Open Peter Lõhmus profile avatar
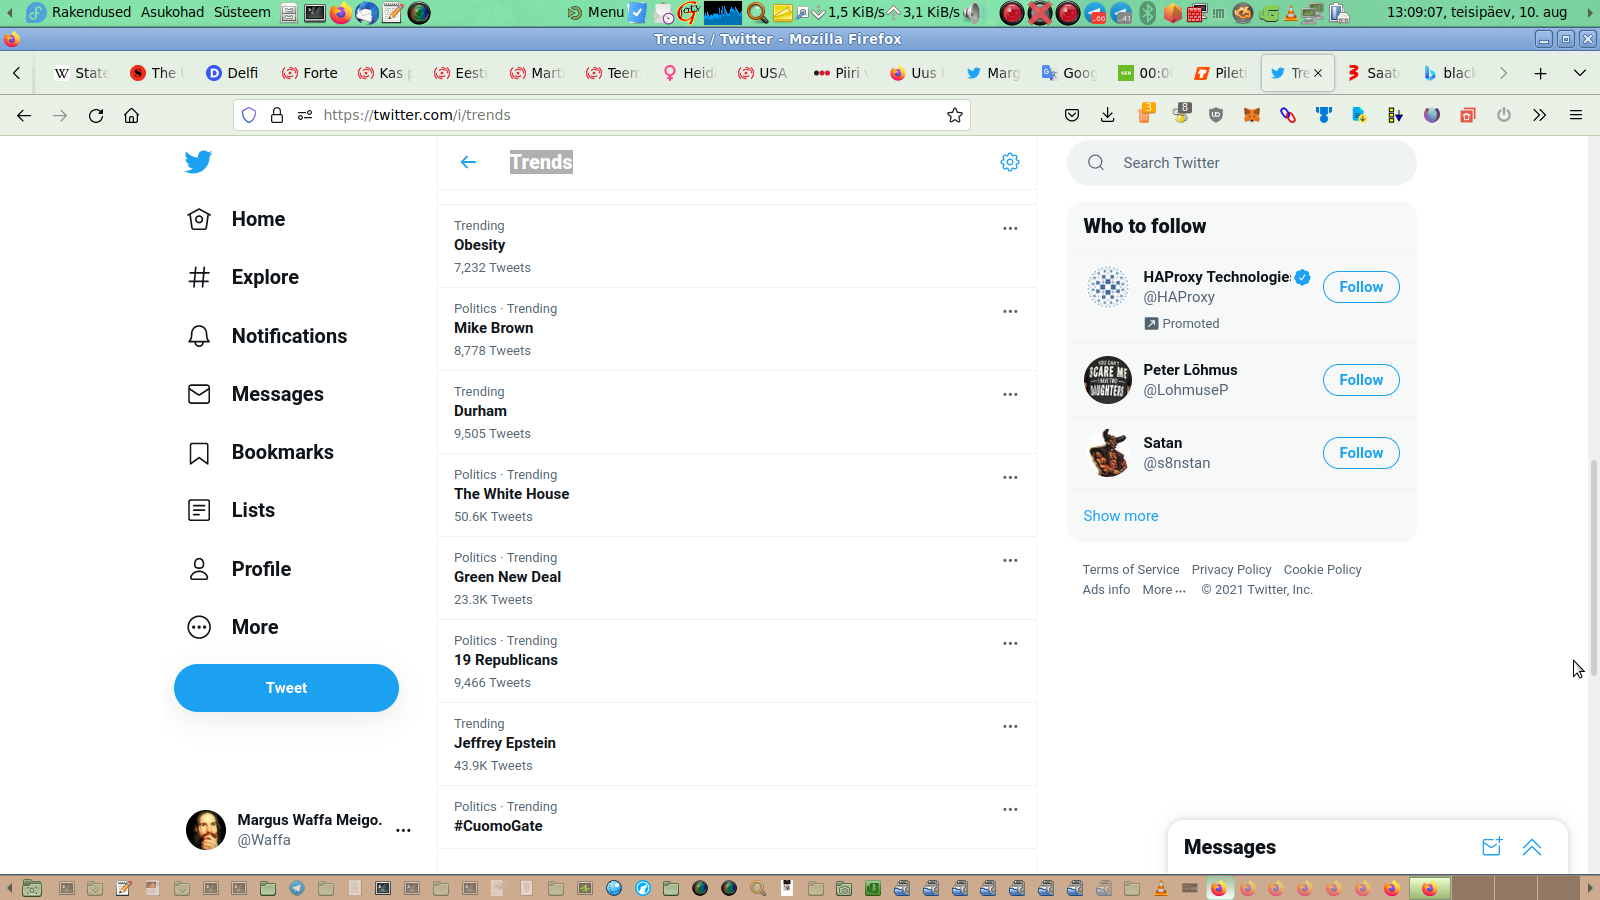Viewport: 1600px width, 900px height. tap(1108, 380)
